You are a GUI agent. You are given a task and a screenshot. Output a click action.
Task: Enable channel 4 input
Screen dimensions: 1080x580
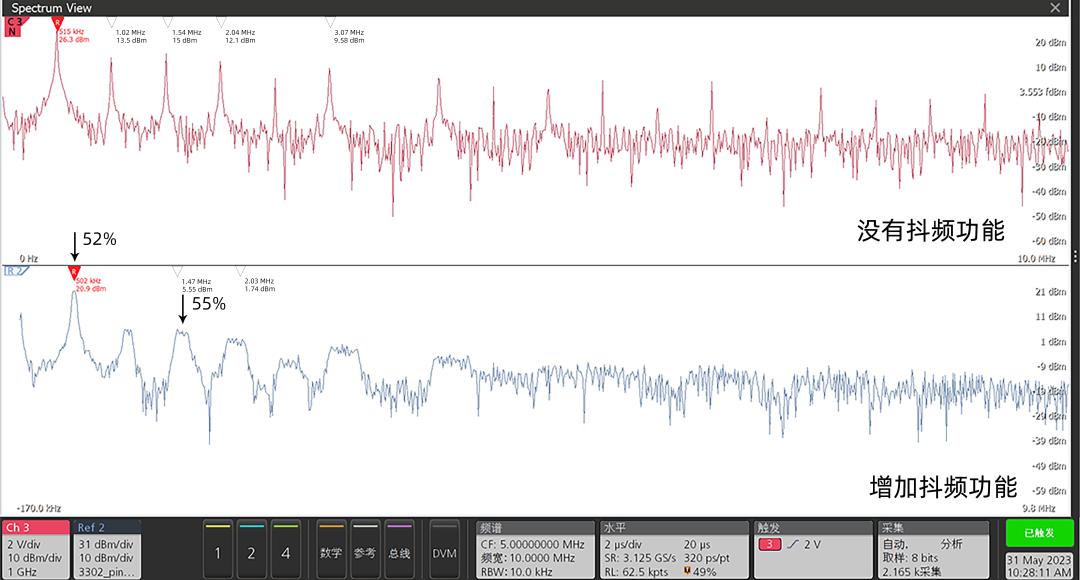click(x=285, y=550)
